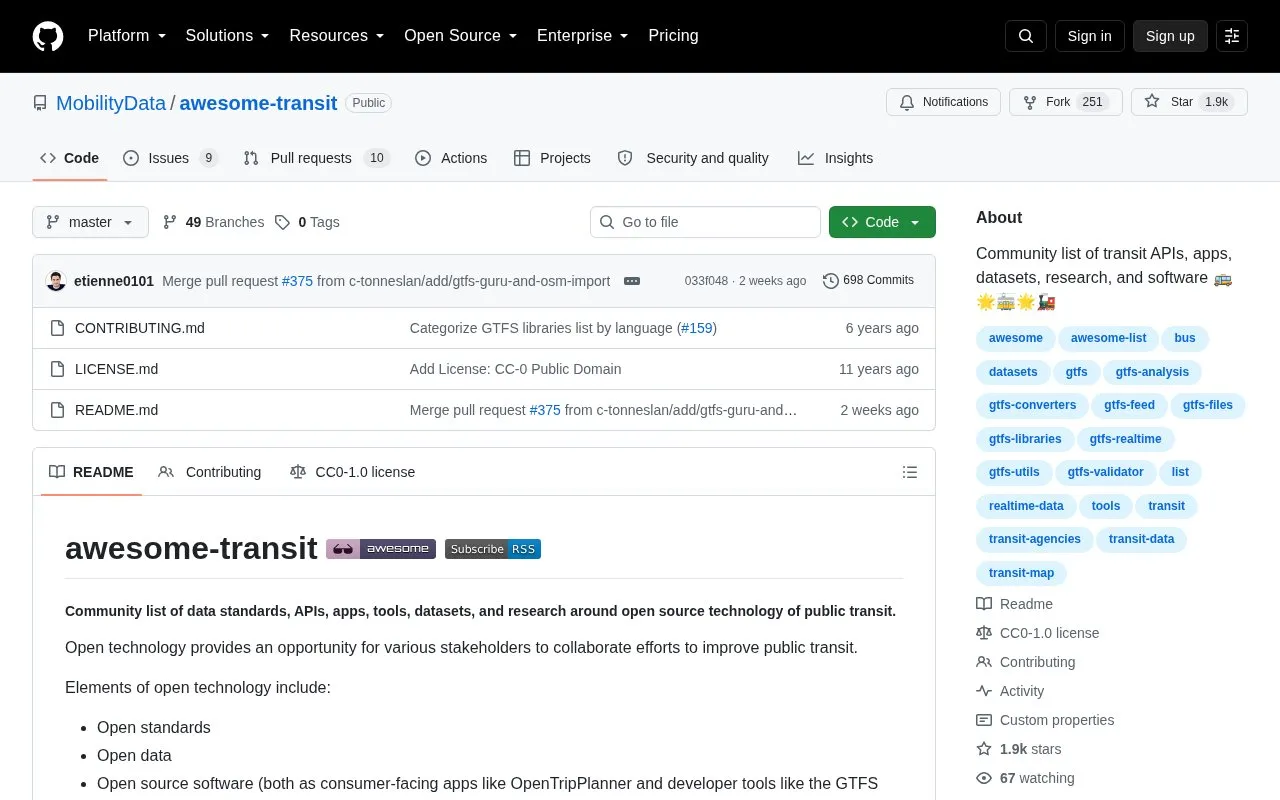Select the CC0-1.0 license tab
The height and width of the screenshot is (800, 1280).
(x=352, y=472)
